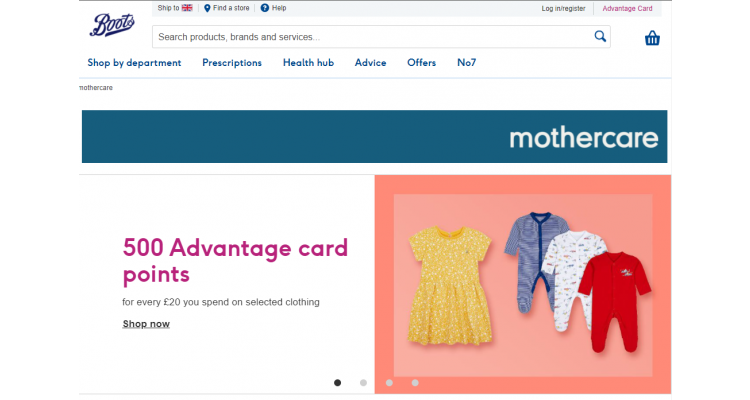750x400 pixels.
Task: Click the mothercare breadcrumb text
Action: (96, 88)
